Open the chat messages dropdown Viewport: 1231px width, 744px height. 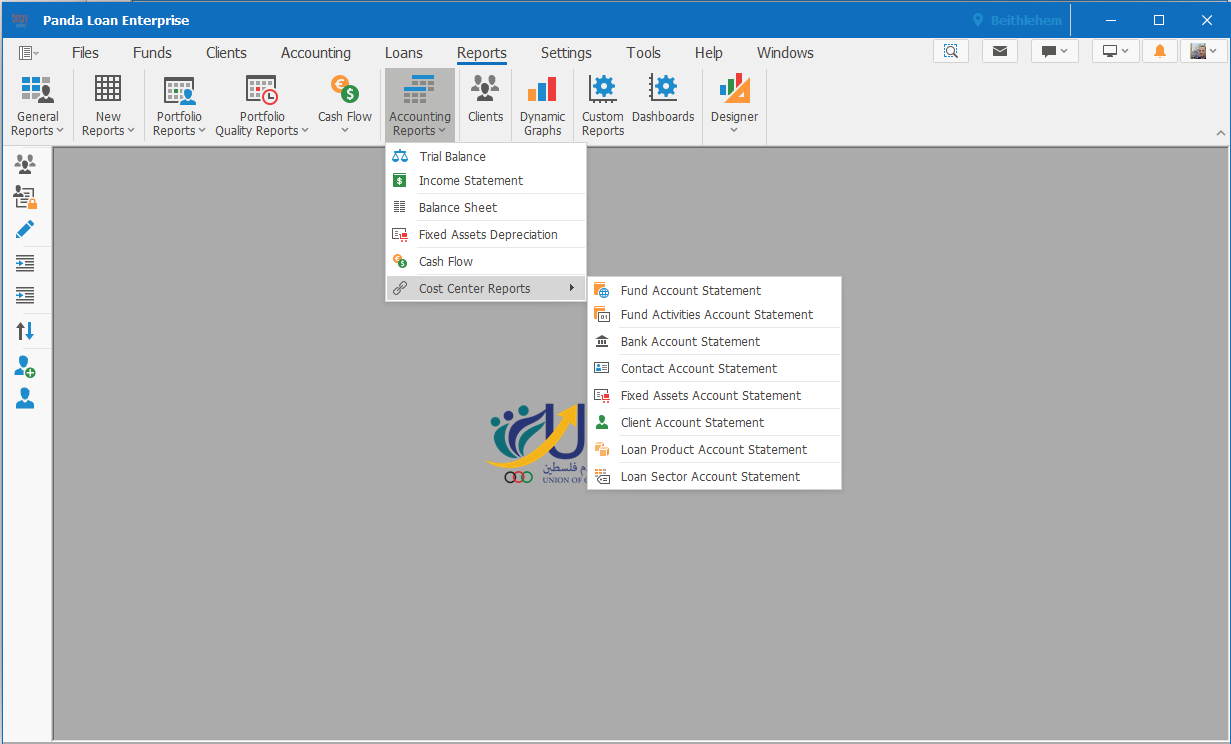click(1055, 51)
